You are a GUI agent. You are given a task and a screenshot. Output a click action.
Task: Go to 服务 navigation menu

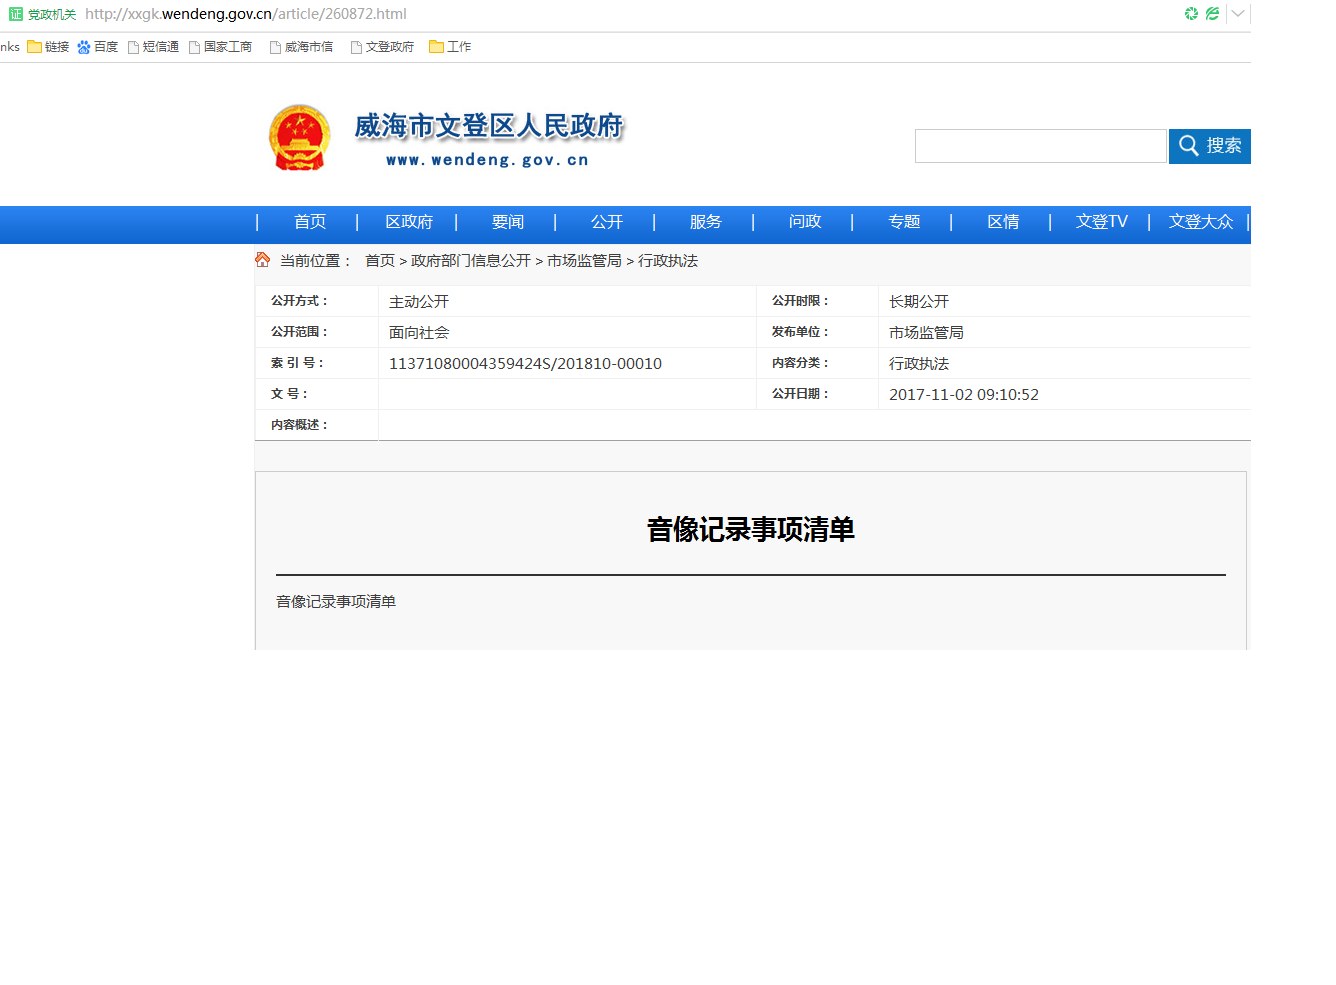point(705,222)
